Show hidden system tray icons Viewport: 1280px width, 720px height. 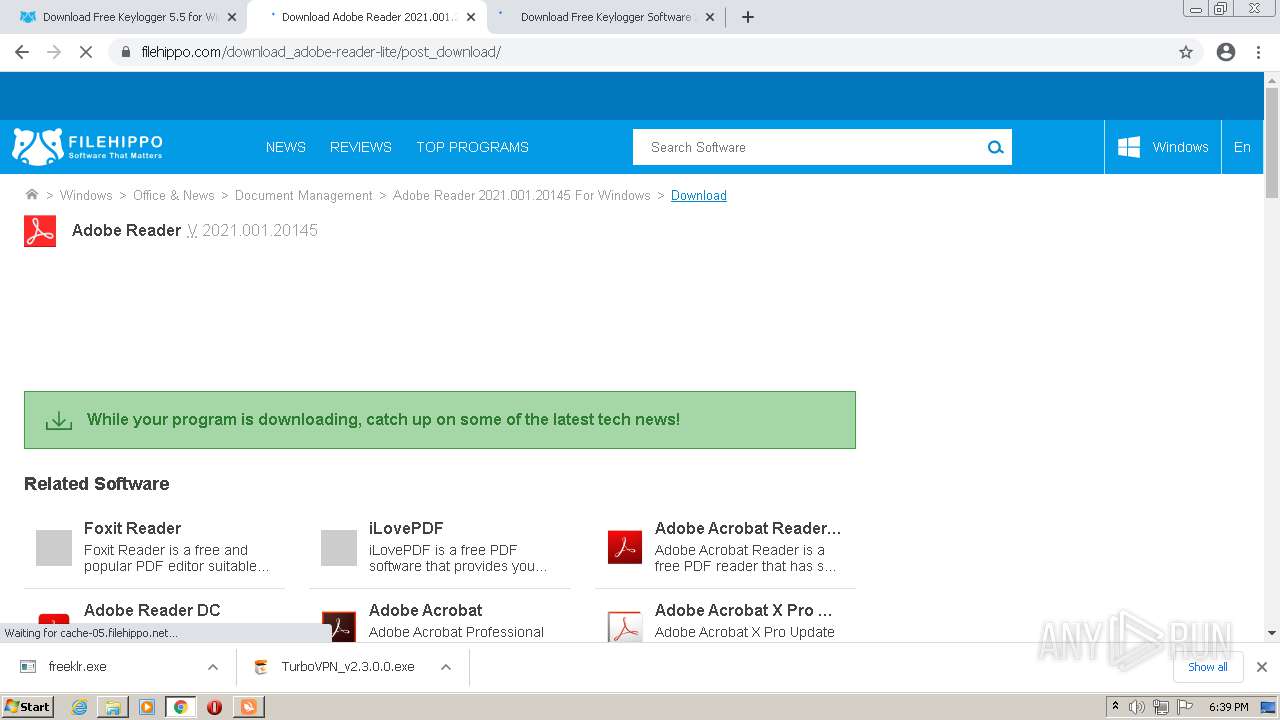point(1115,707)
